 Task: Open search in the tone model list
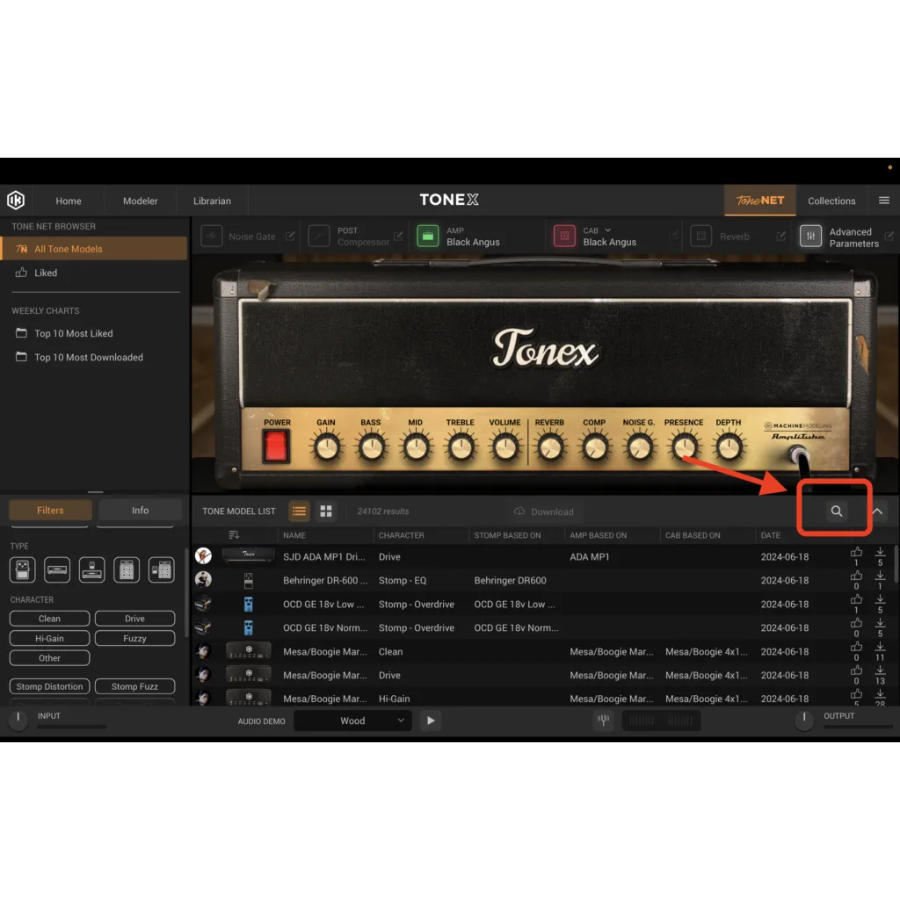tap(836, 511)
